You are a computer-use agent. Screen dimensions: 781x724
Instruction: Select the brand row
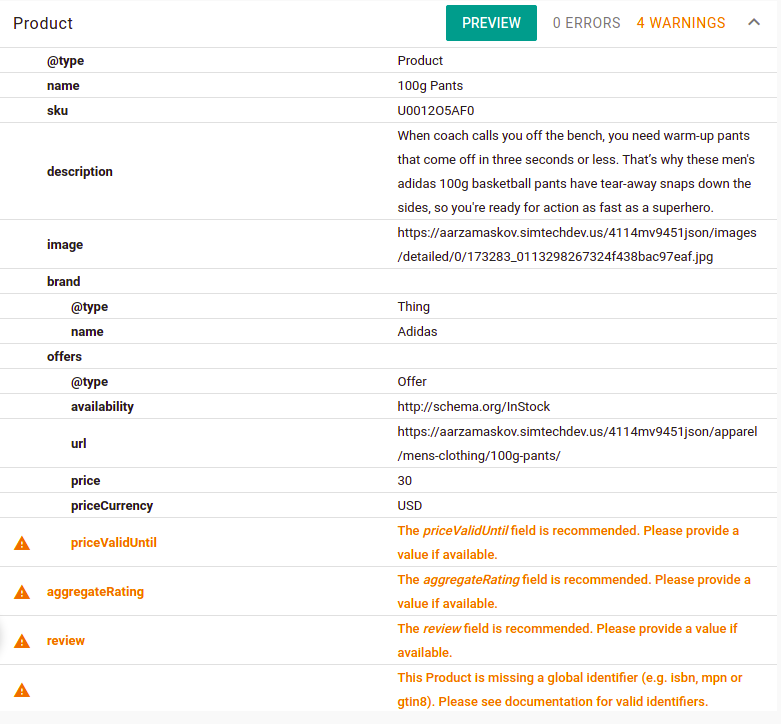tap(389, 281)
